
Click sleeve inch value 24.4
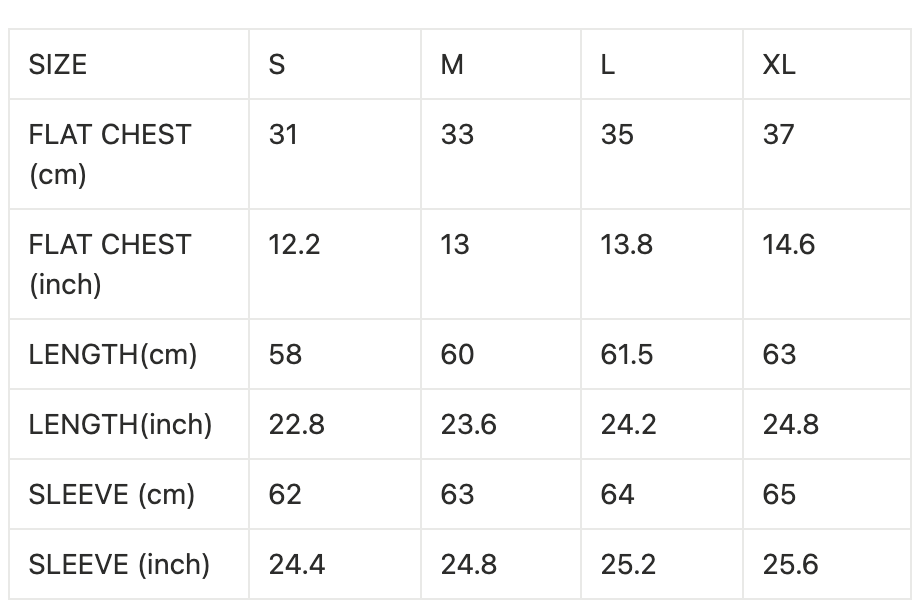click(x=296, y=564)
